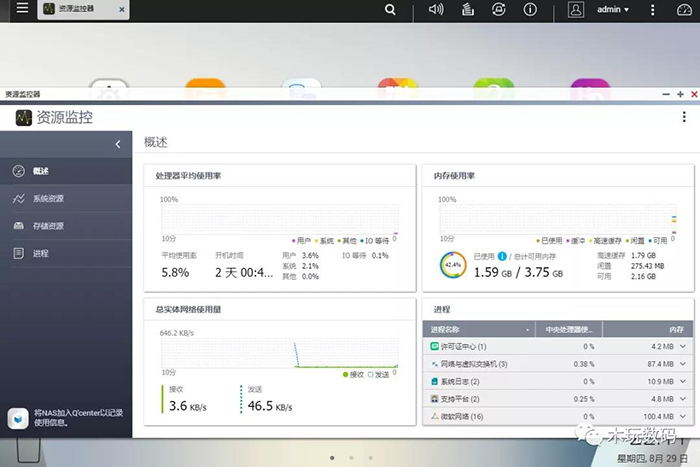
Task: Open background tasks icon in top bar
Action: coord(466,10)
